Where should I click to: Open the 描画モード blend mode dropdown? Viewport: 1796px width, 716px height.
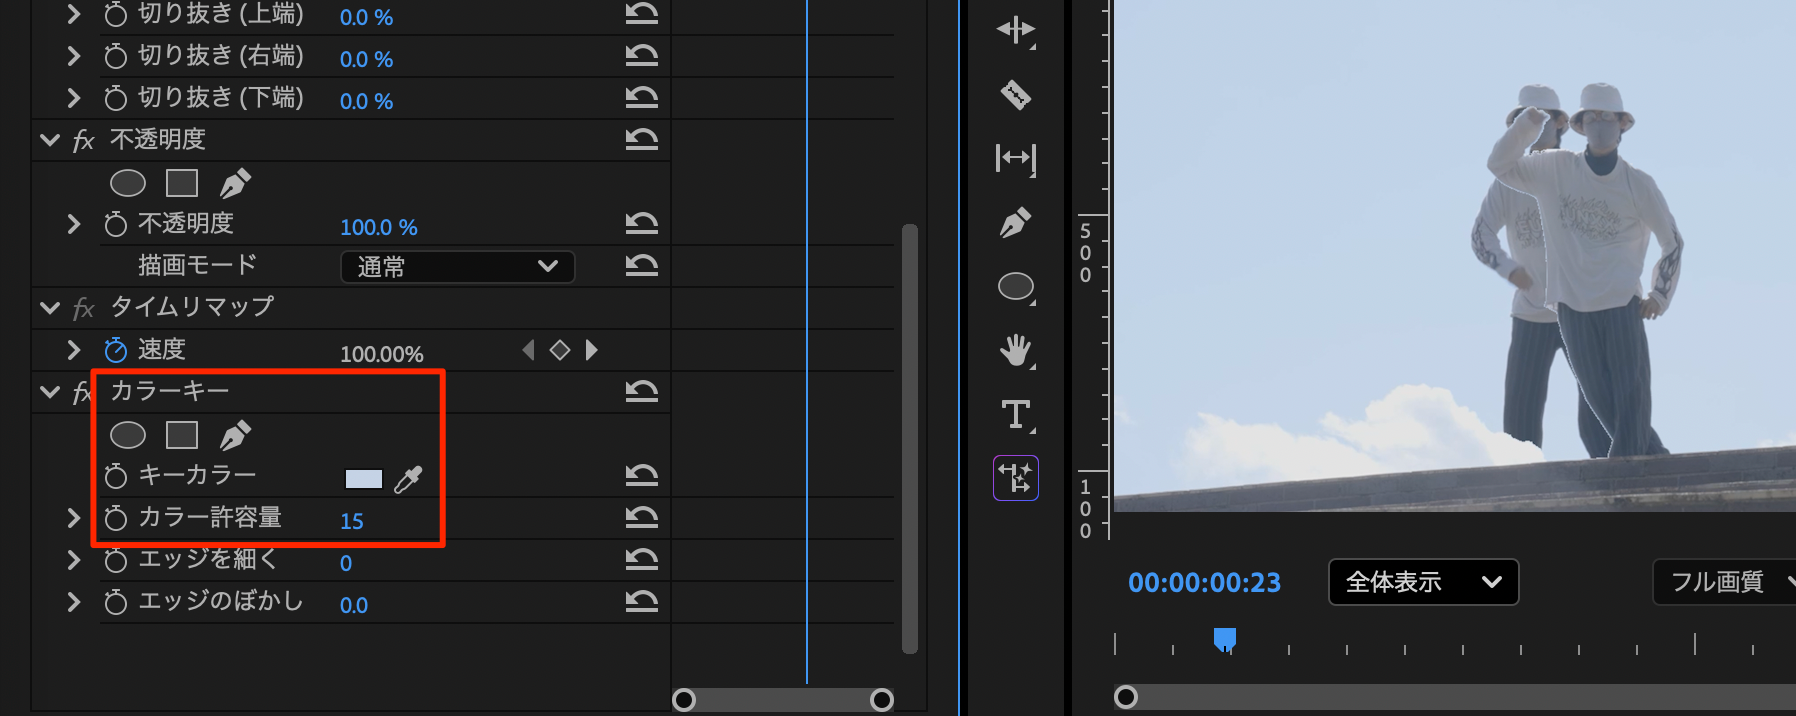[x=457, y=267]
